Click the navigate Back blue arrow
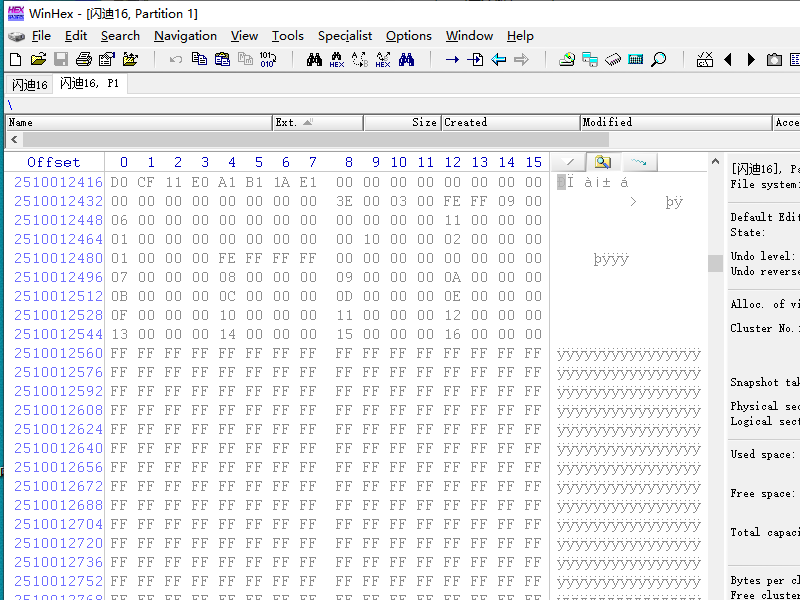The height and width of the screenshot is (600, 800). click(x=498, y=60)
